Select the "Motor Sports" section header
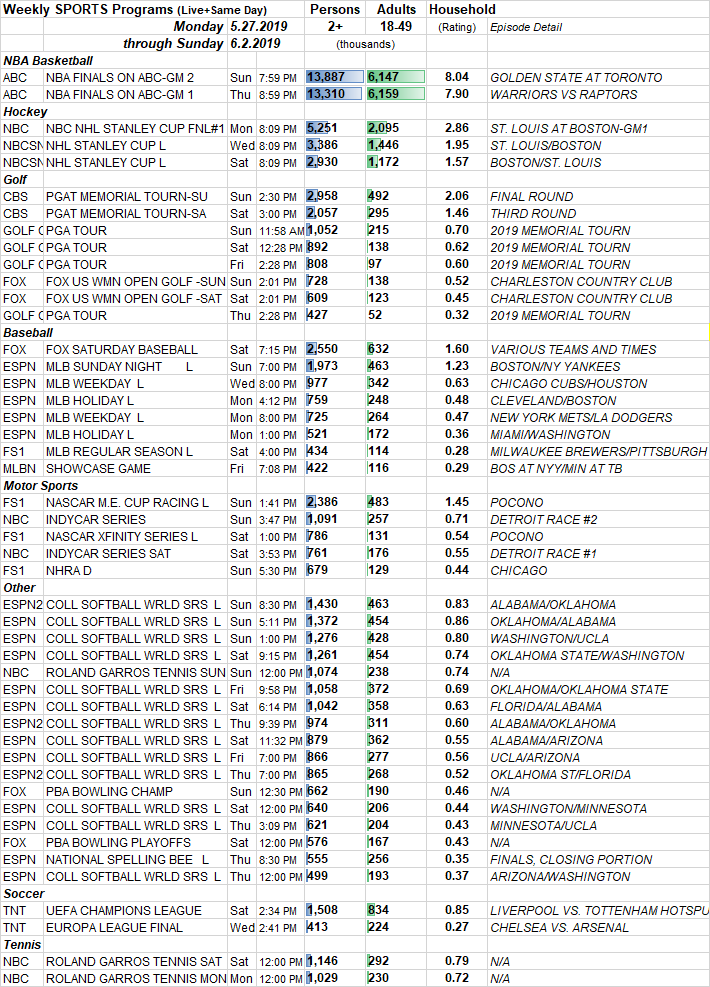710x987 pixels. pyautogui.click(x=42, y=485)
